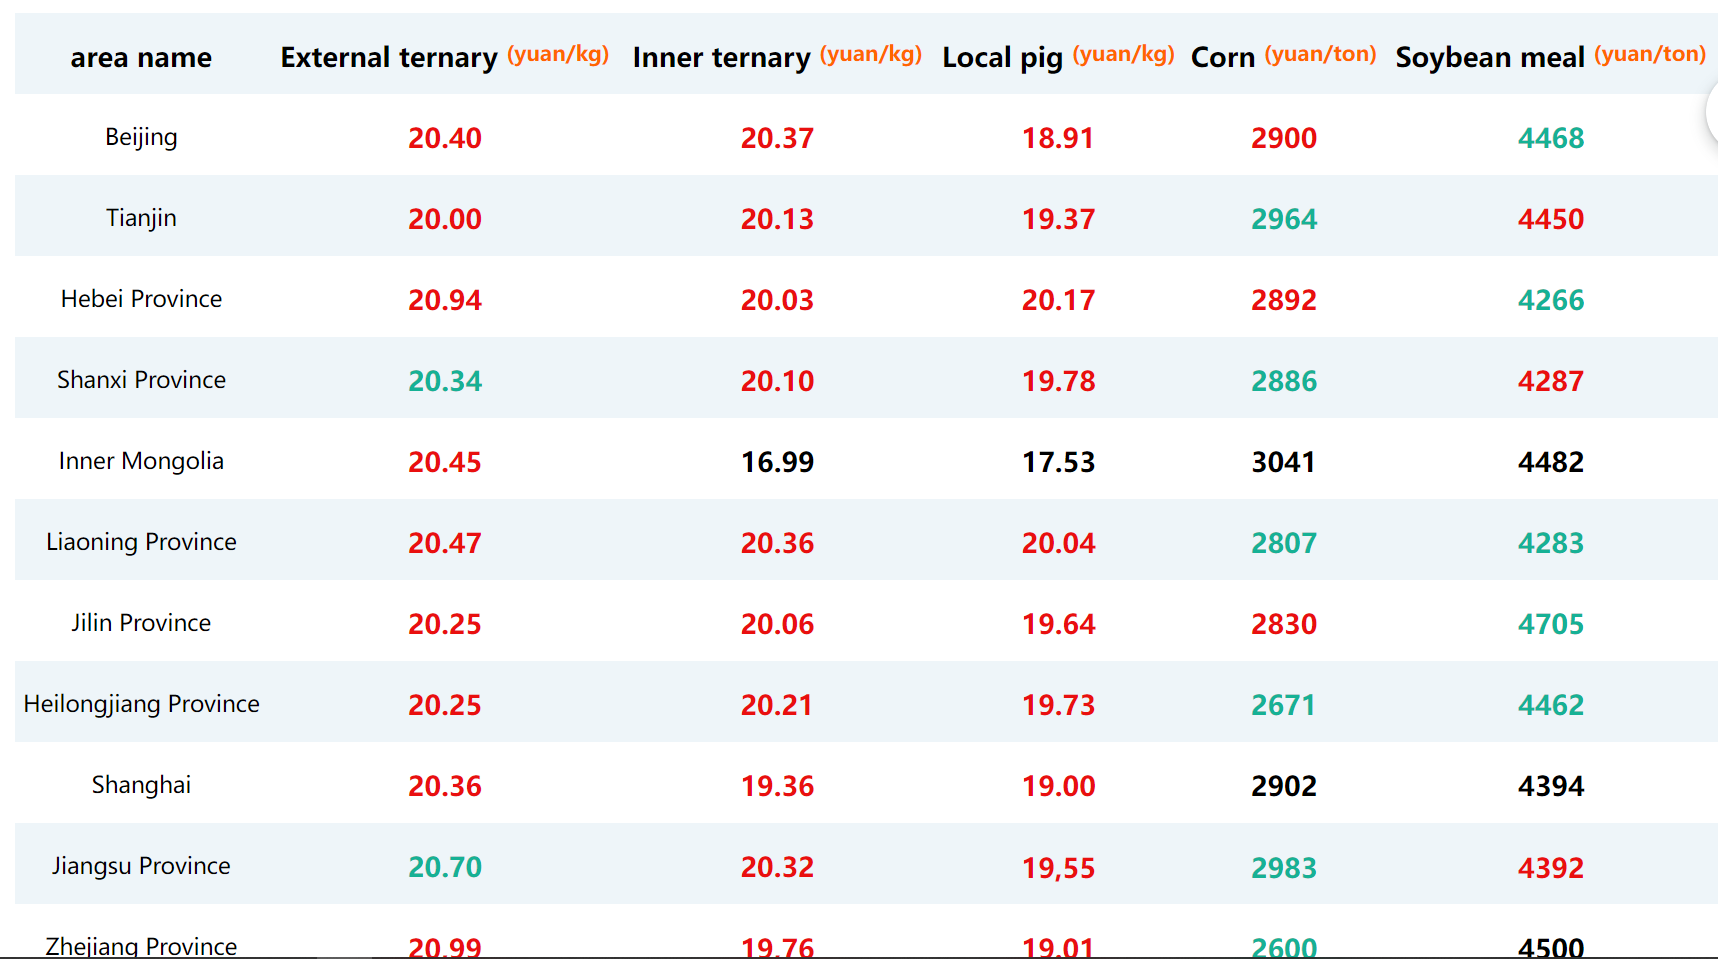The height and width of the screenshot is (959, 1718).
Task: Click Shanxi external ternary value 20.34
Action: [445, 381]
